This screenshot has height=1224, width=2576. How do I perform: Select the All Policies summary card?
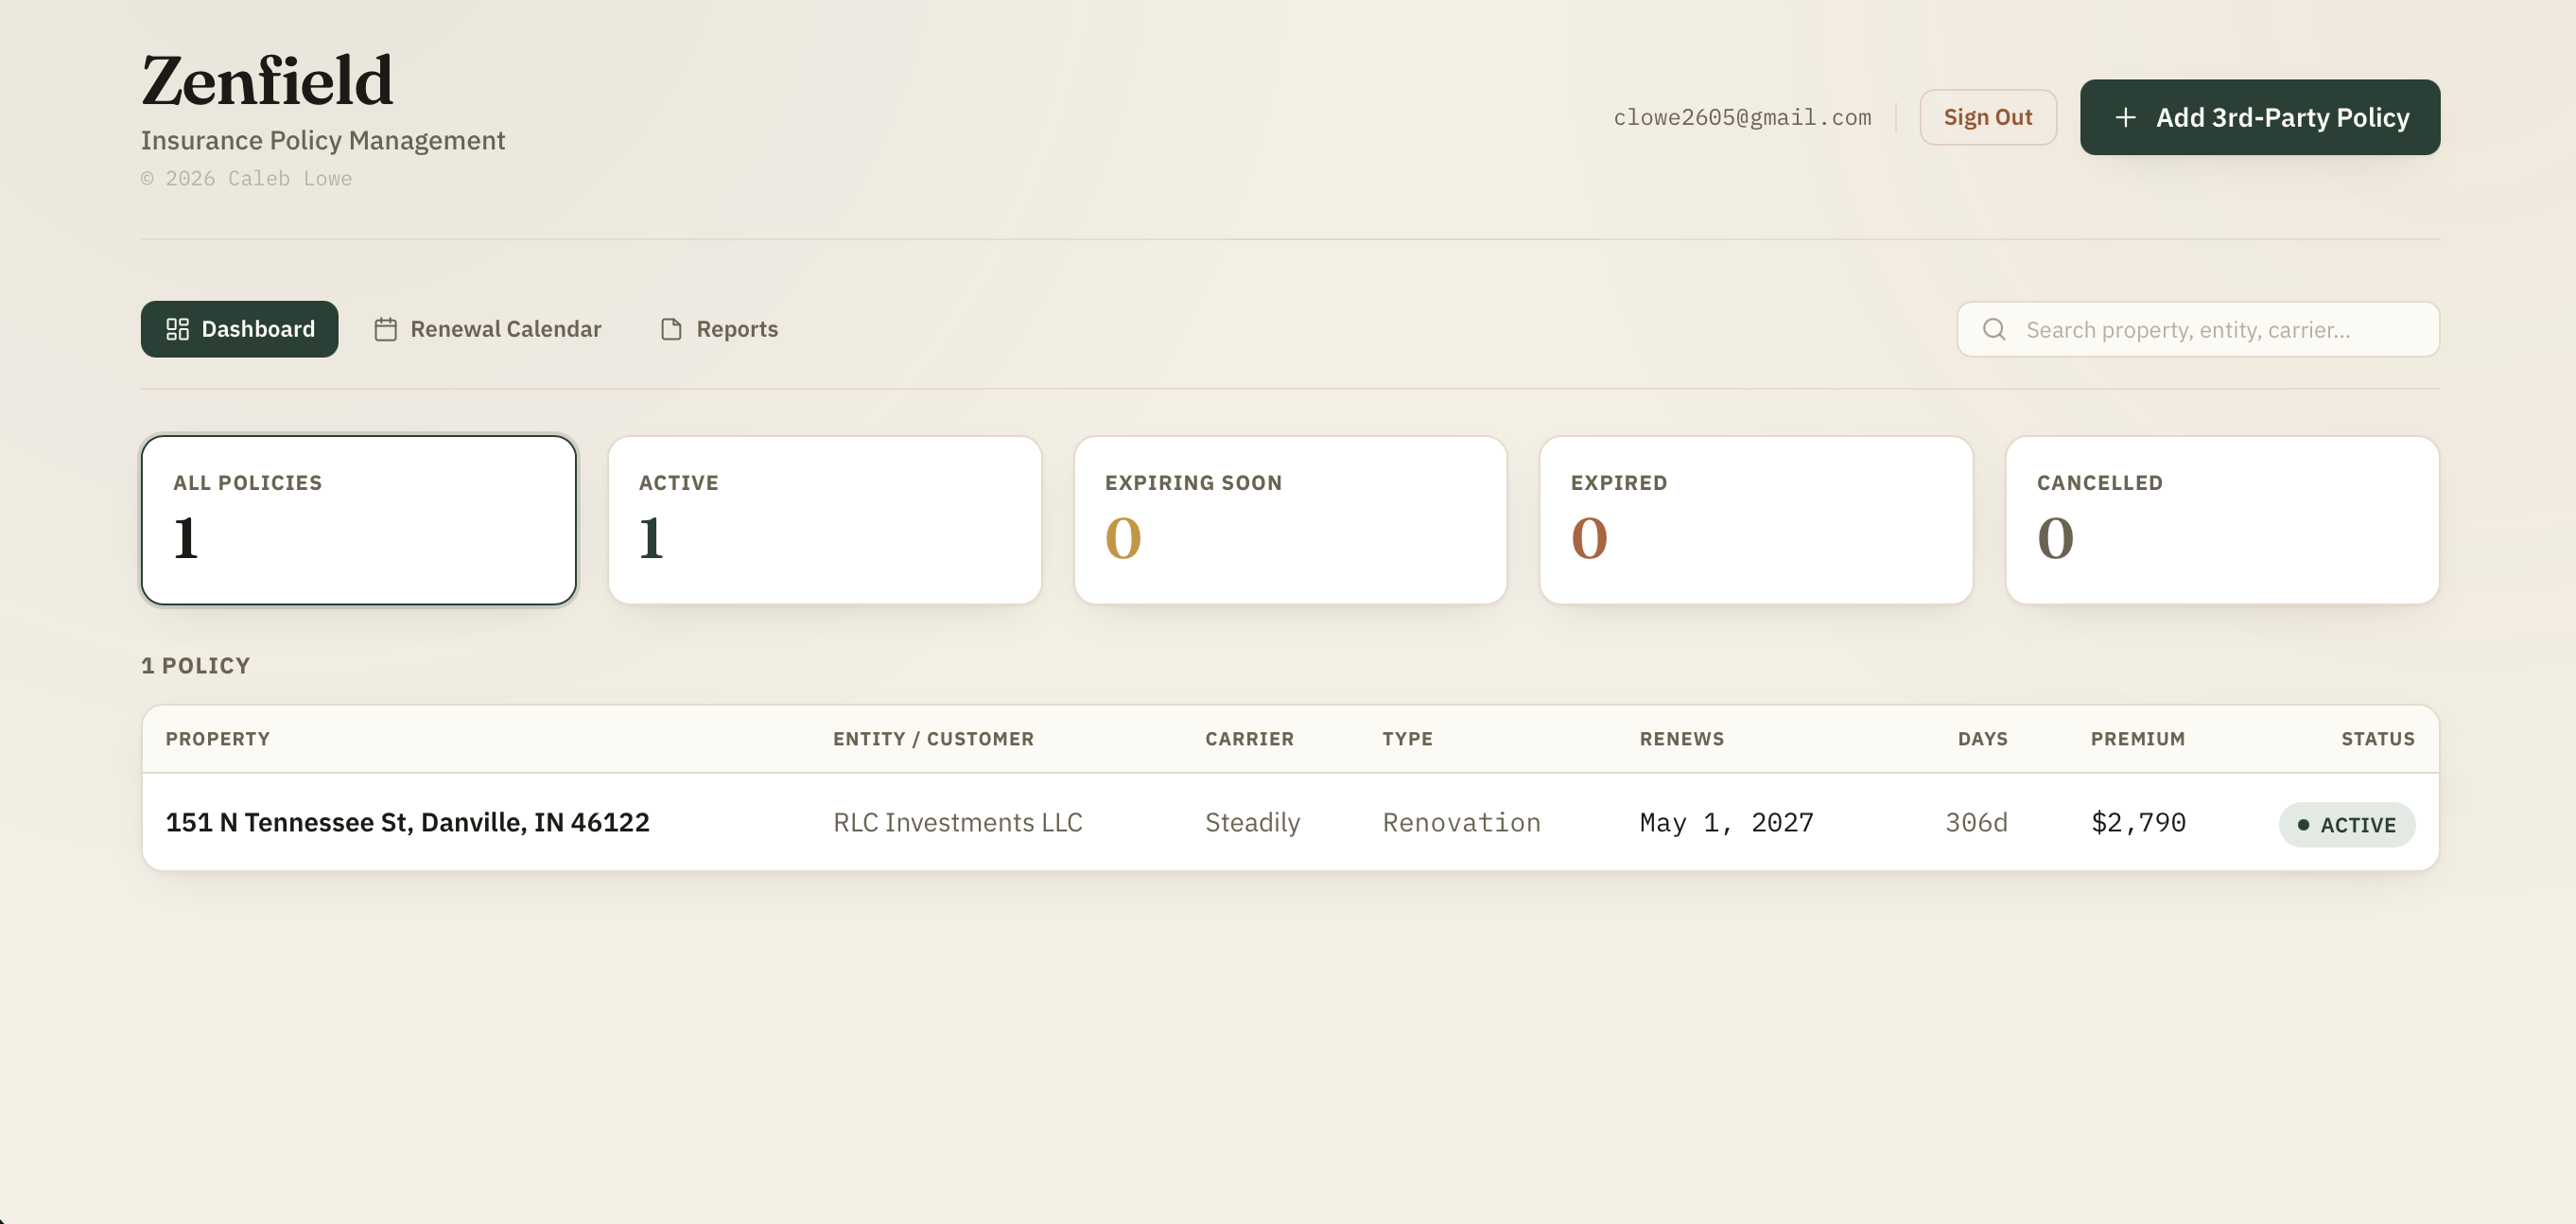359,520
